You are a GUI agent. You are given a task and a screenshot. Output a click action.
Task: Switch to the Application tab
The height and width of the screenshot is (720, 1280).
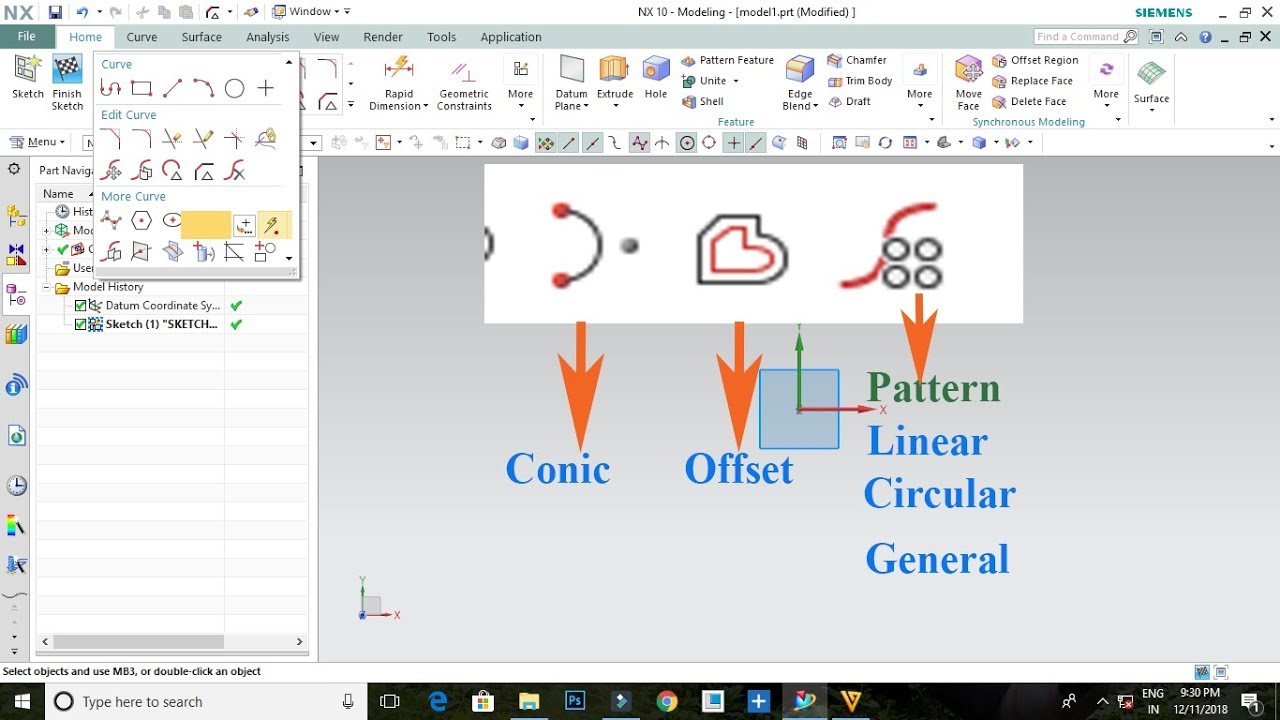[511, 37]
